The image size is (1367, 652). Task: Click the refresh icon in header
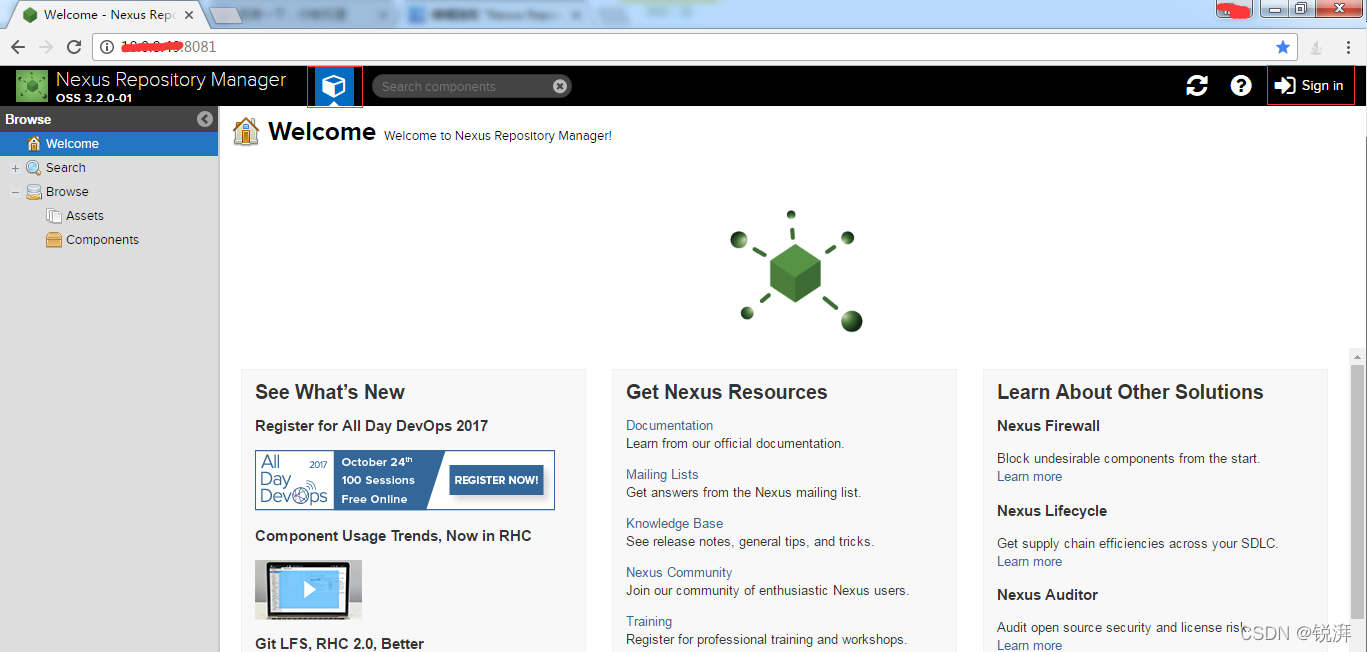coord(1197,86)
